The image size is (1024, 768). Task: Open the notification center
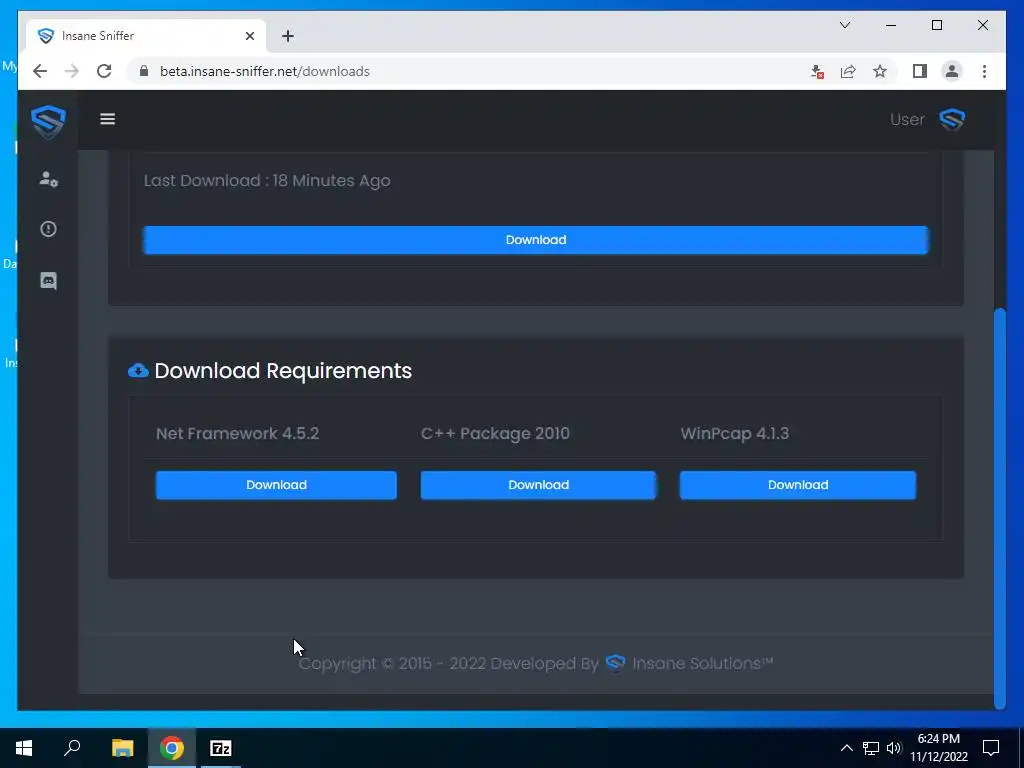[x=991, y=748]
